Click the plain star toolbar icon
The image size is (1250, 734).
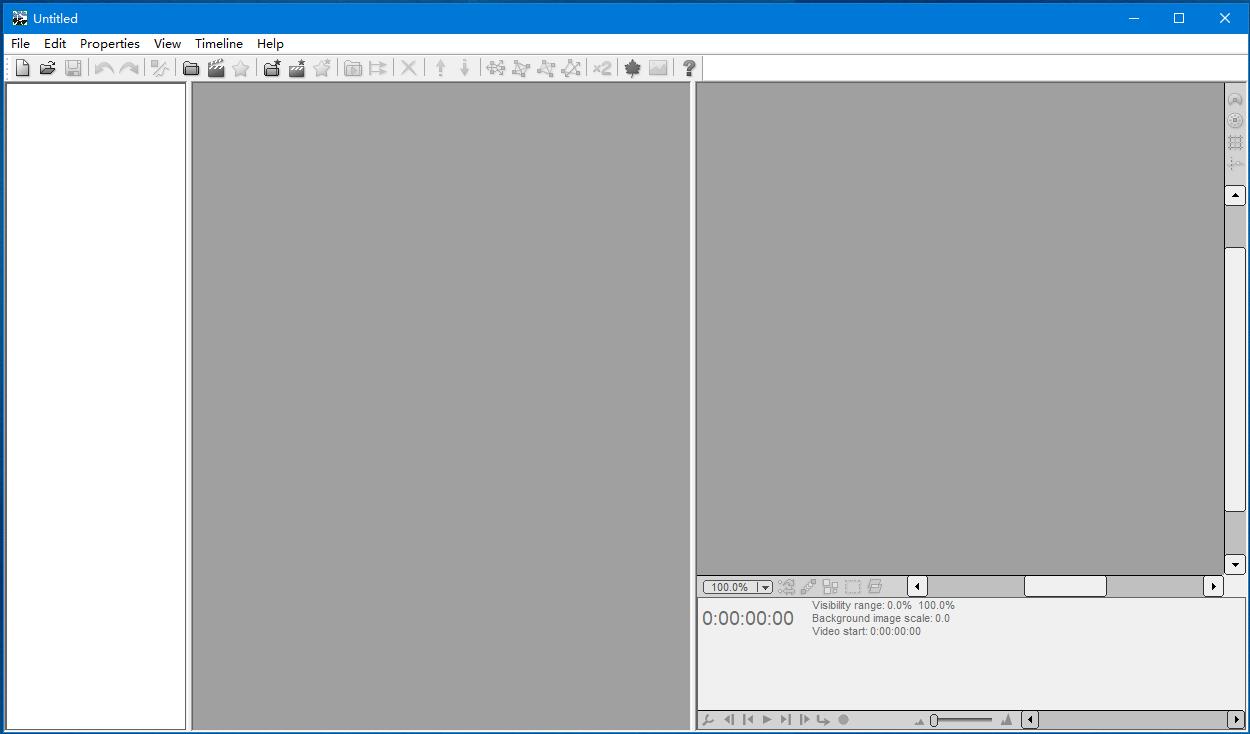pyautogui.click(x=241, y=68)
